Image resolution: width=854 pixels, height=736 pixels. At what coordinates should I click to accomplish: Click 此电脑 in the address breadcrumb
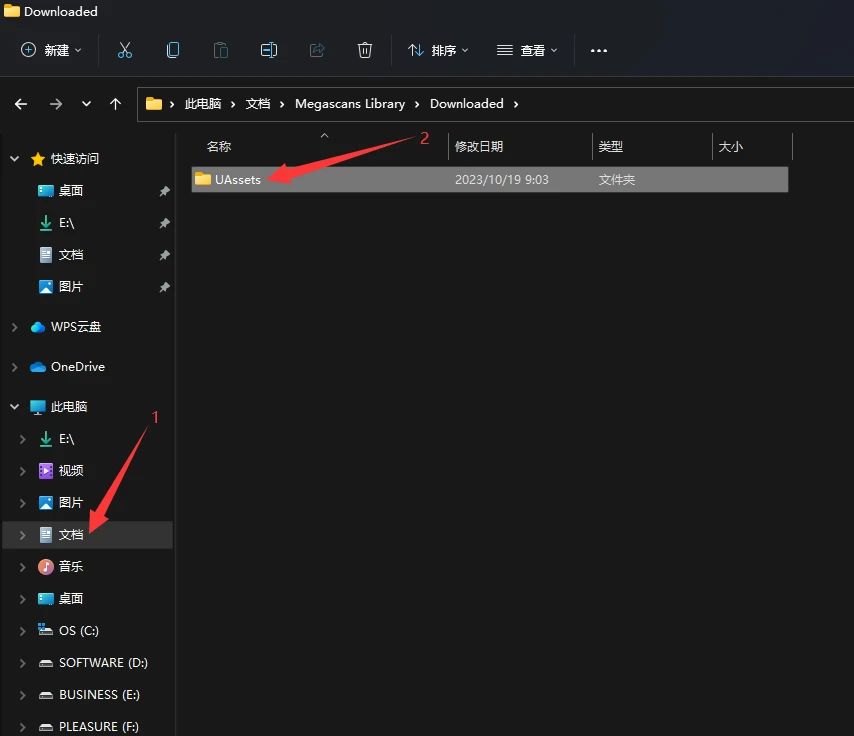pos(203,104)
